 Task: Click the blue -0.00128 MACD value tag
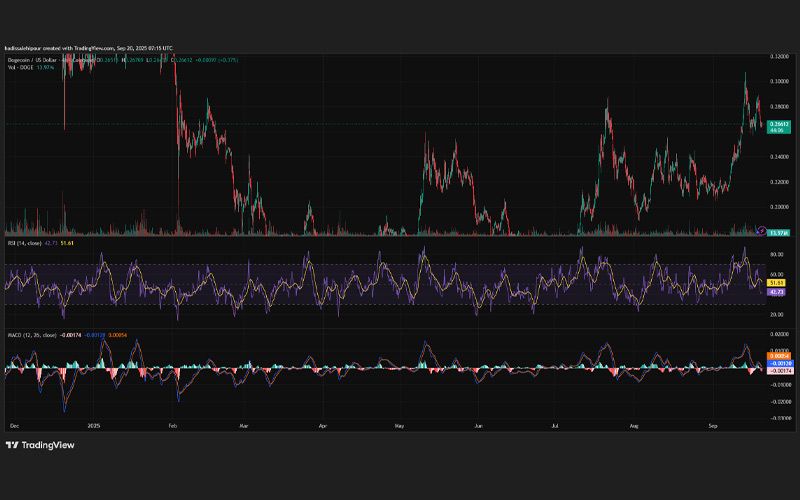pos(780,364)
